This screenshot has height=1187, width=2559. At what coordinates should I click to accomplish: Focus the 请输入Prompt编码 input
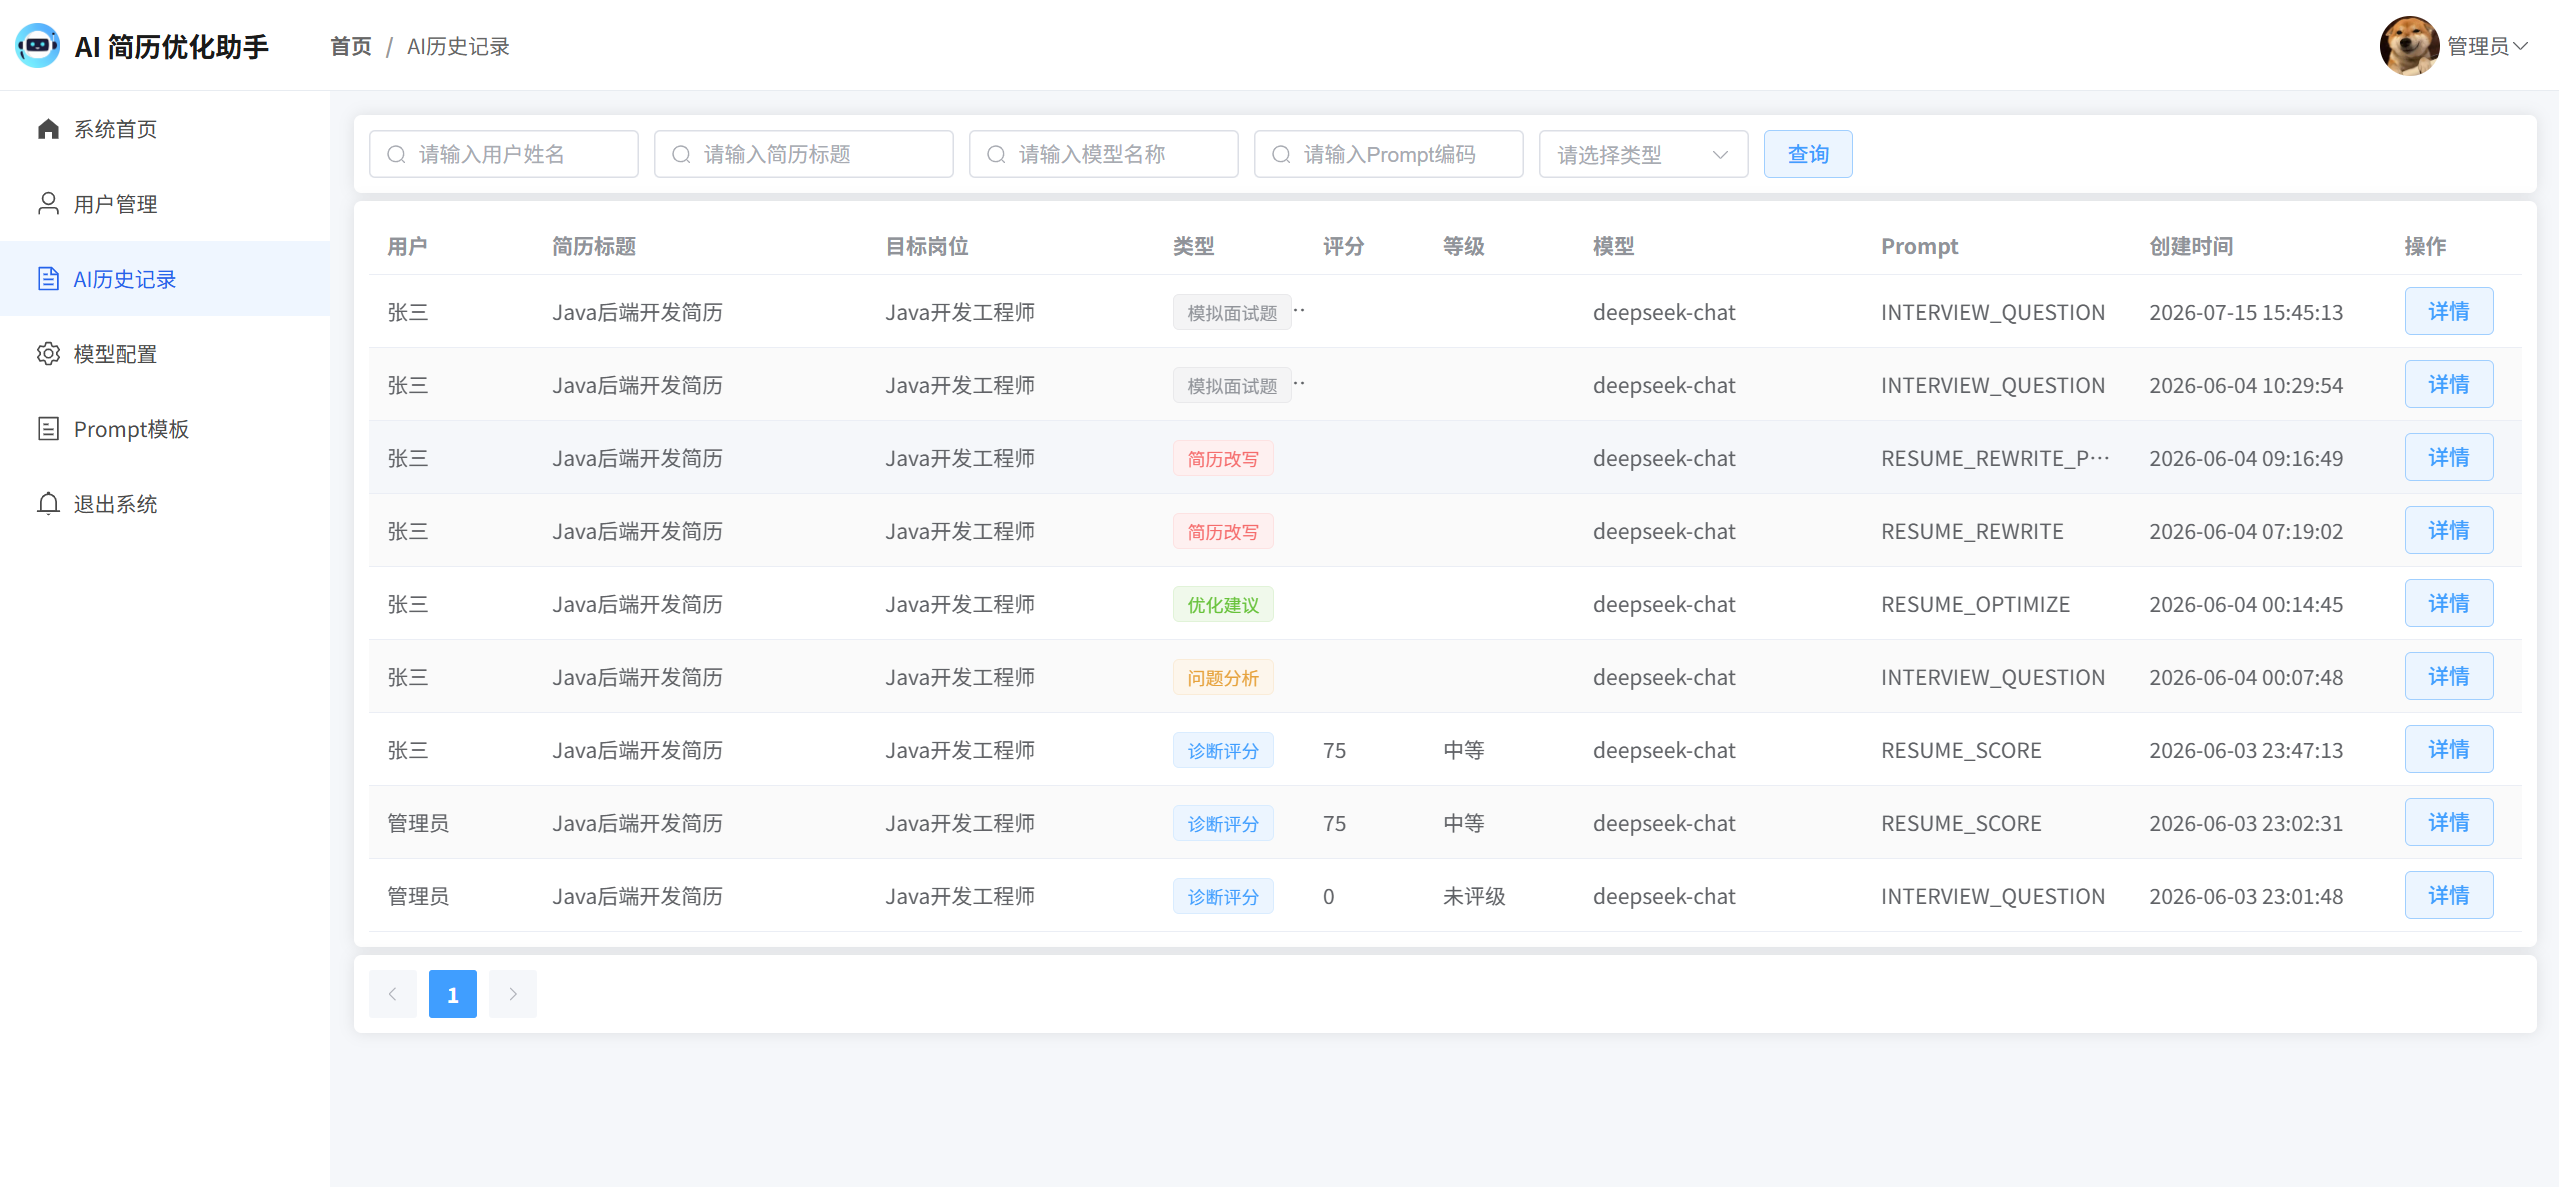pos(1388,154)
